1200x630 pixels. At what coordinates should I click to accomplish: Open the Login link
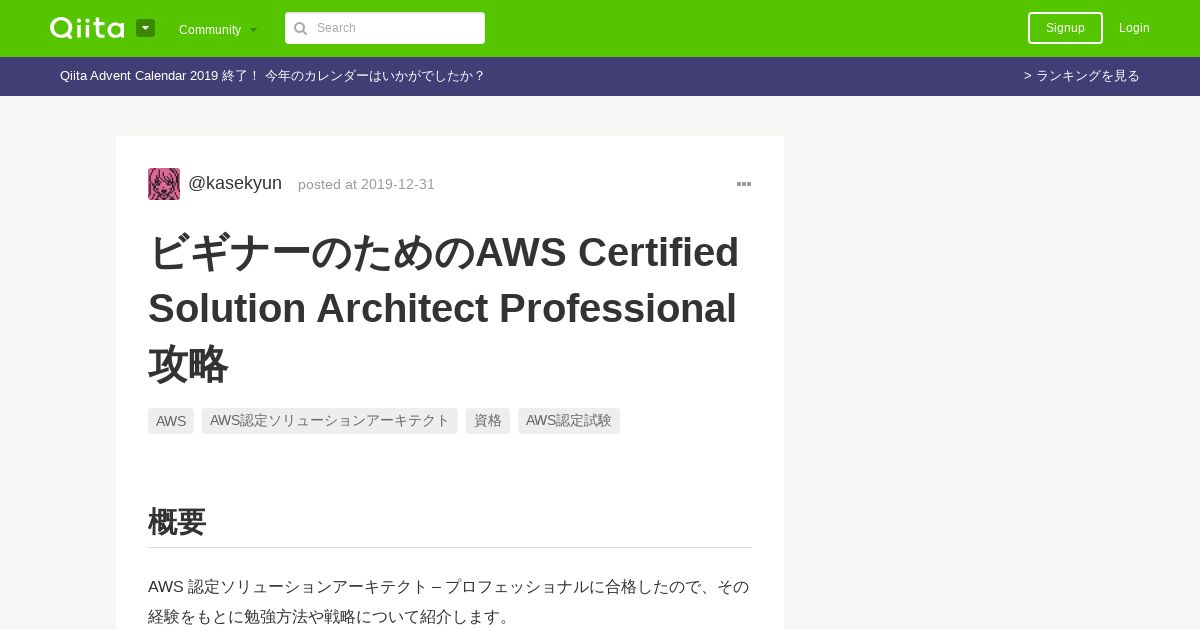click(1134, 28)
